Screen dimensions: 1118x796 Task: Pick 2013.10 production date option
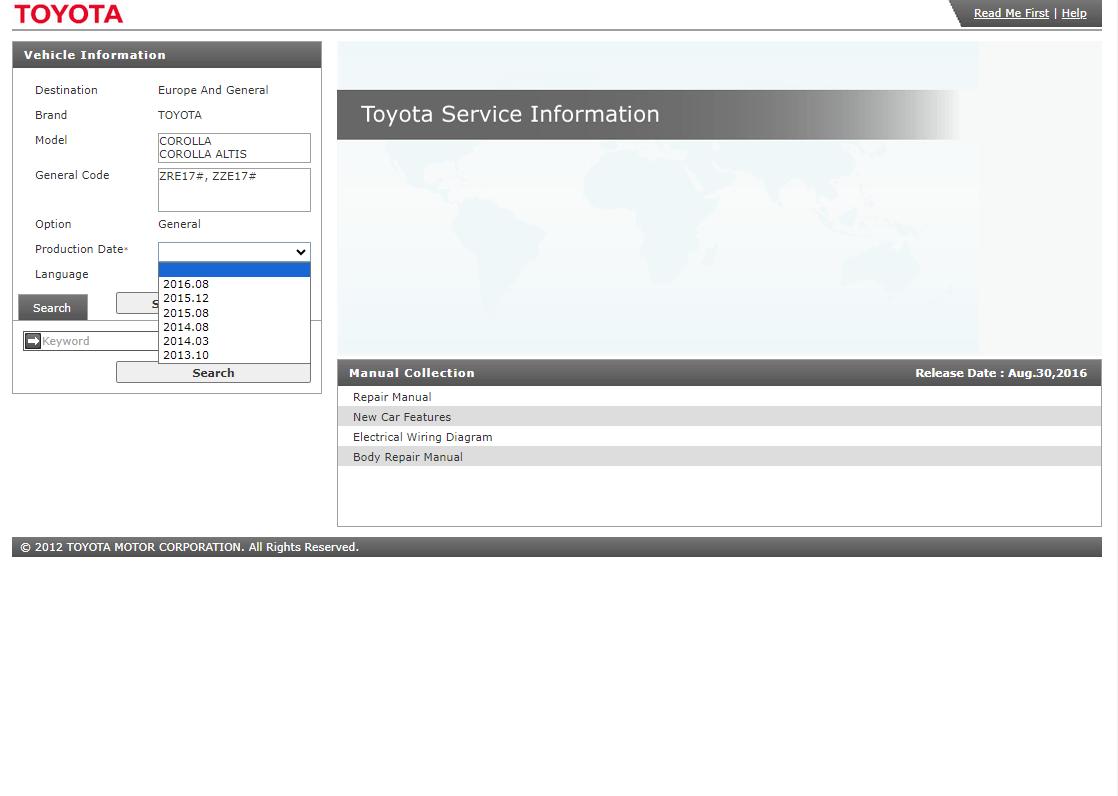click(234, 355)
